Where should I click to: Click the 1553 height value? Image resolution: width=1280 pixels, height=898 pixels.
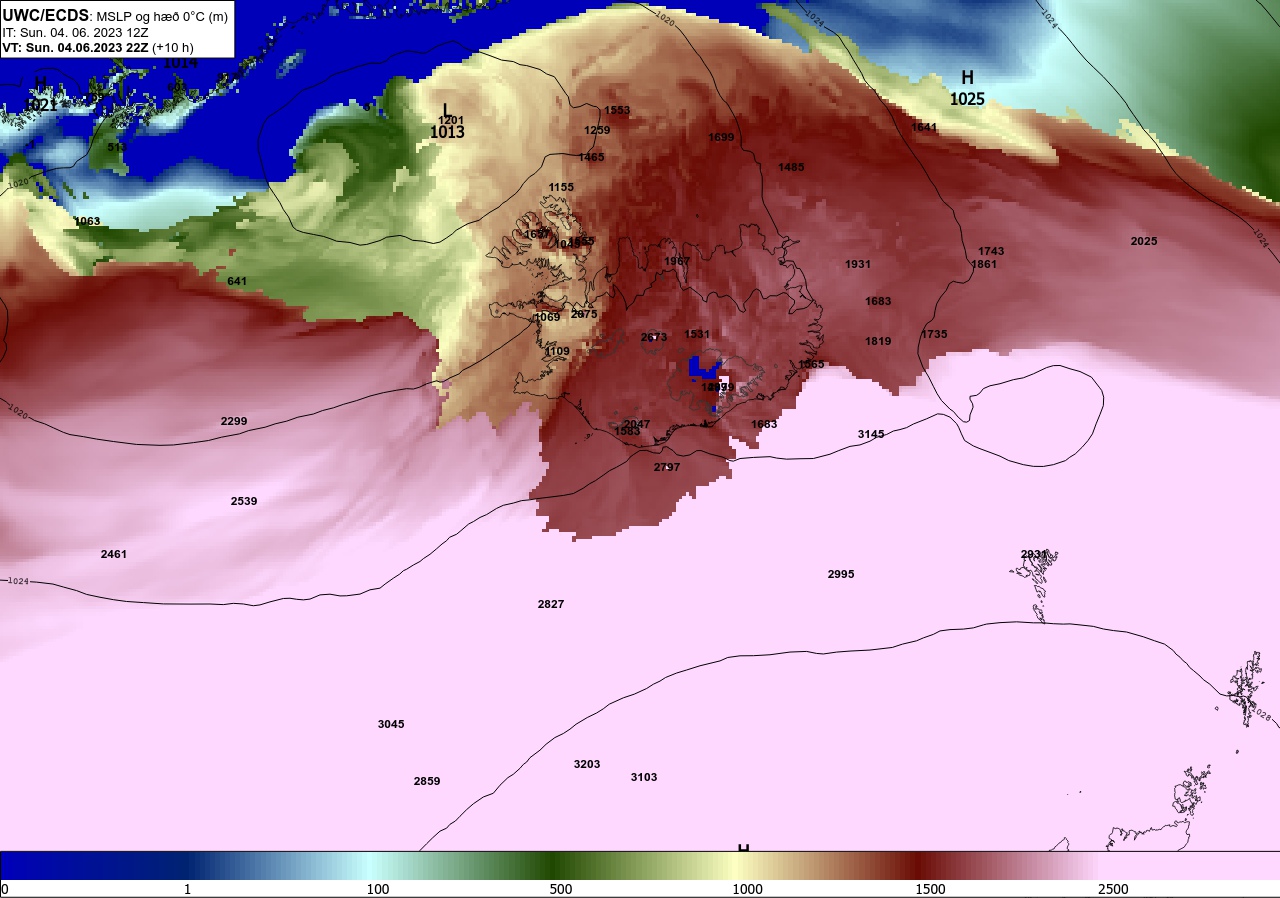click(x=617, y=110)
